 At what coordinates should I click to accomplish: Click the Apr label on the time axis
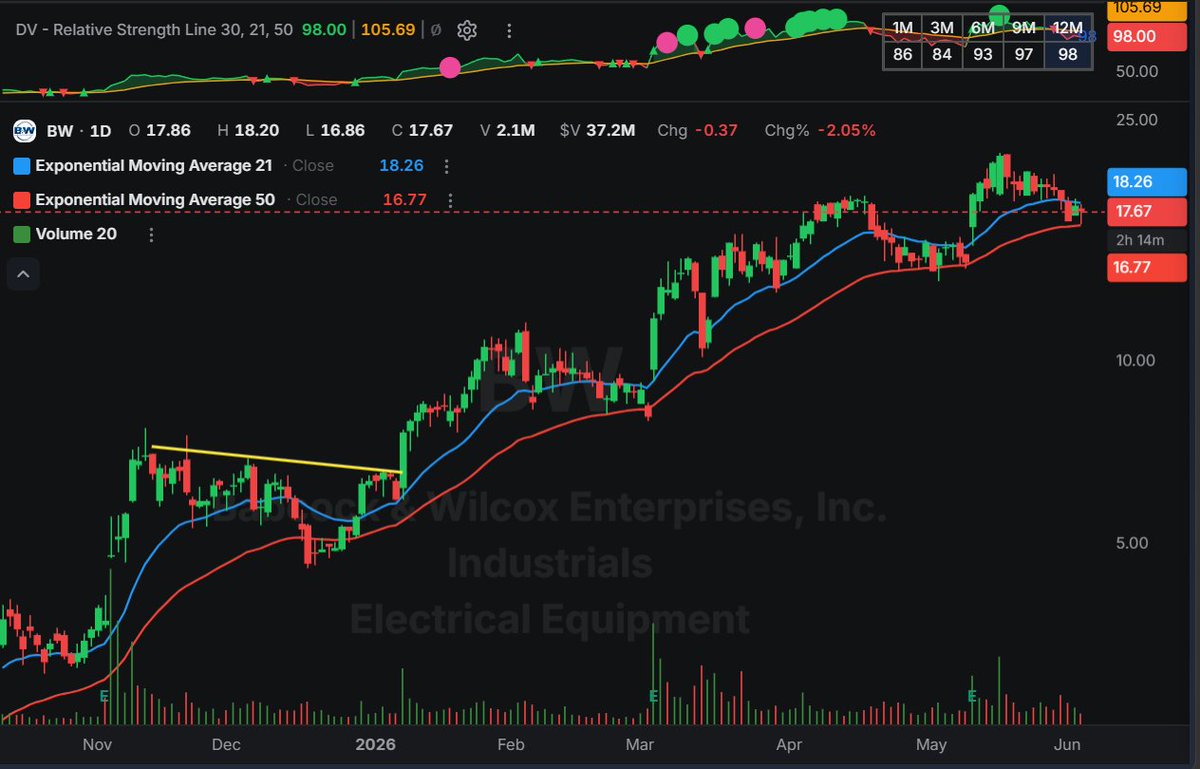[x=790, y=745]
